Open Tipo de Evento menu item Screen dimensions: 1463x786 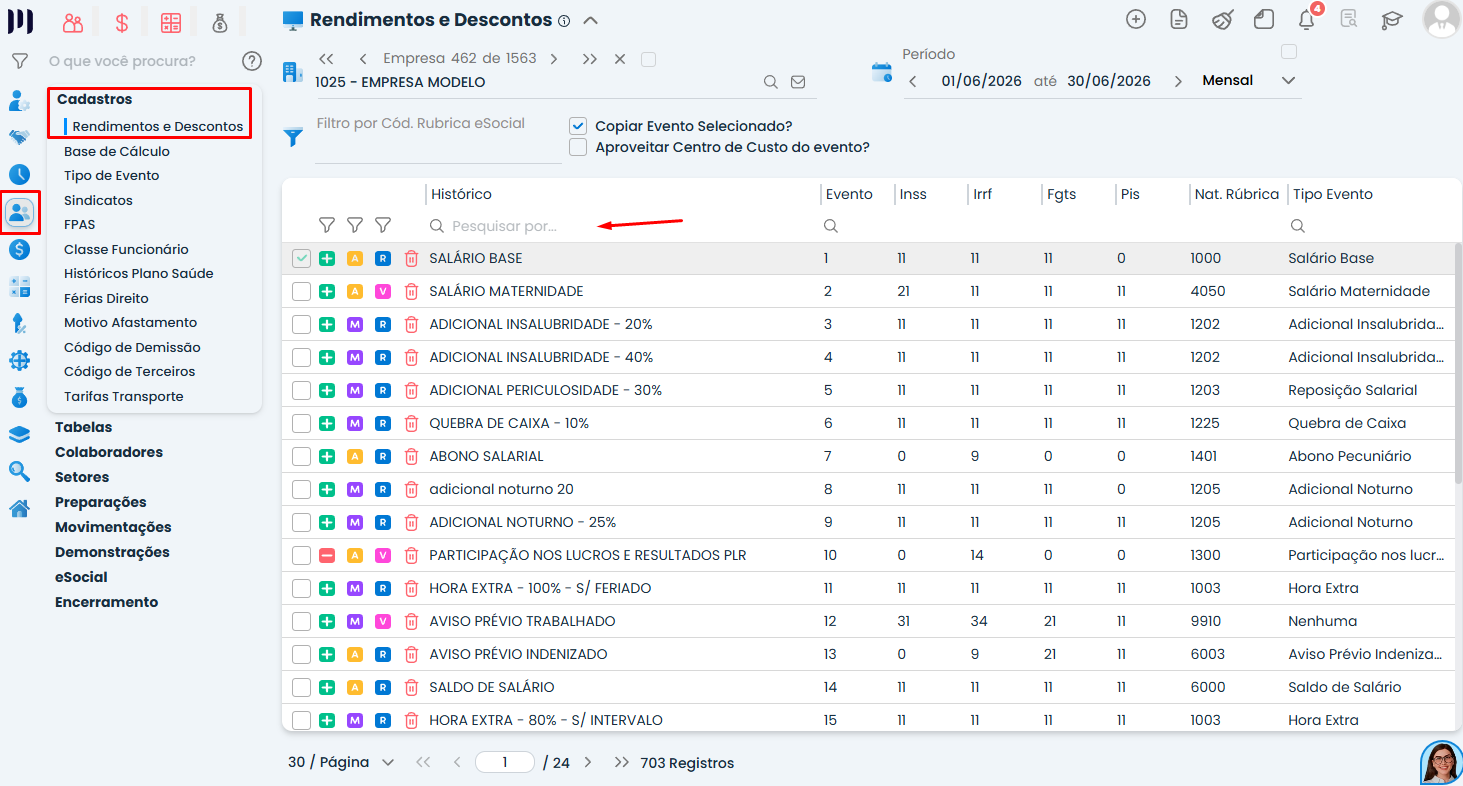[x=112, y=175]
